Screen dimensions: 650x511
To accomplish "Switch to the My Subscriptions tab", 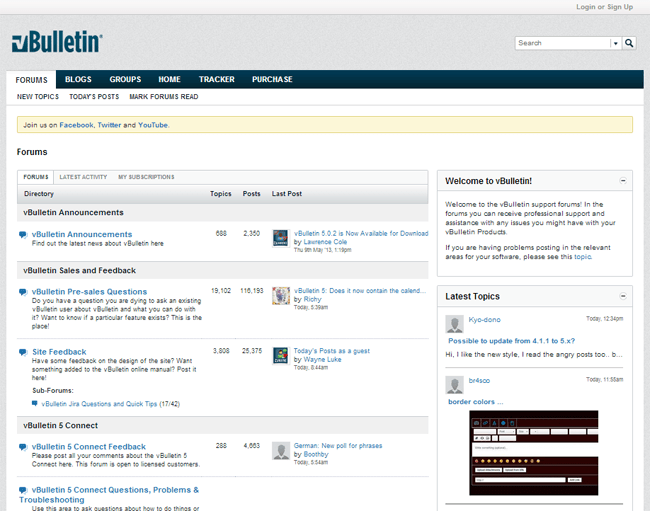I will point(146,177).
